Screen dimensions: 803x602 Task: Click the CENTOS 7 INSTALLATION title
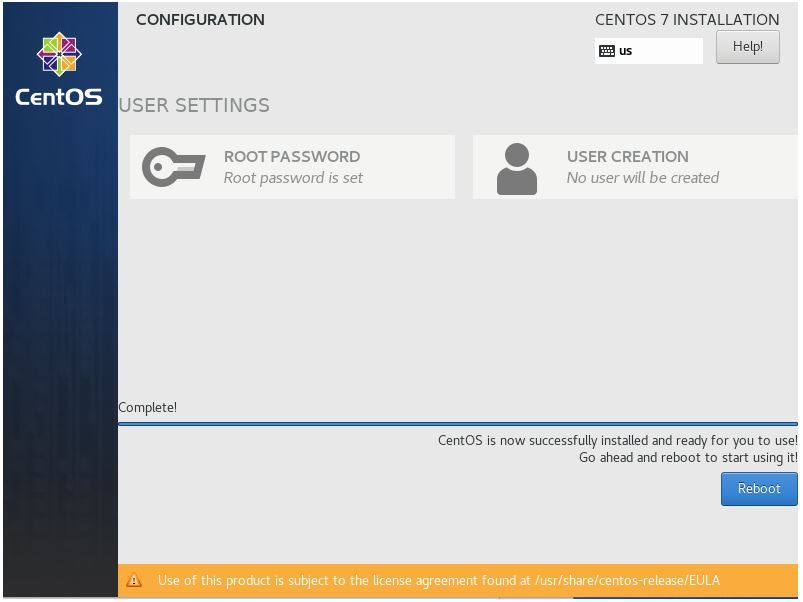coord(687,19)
